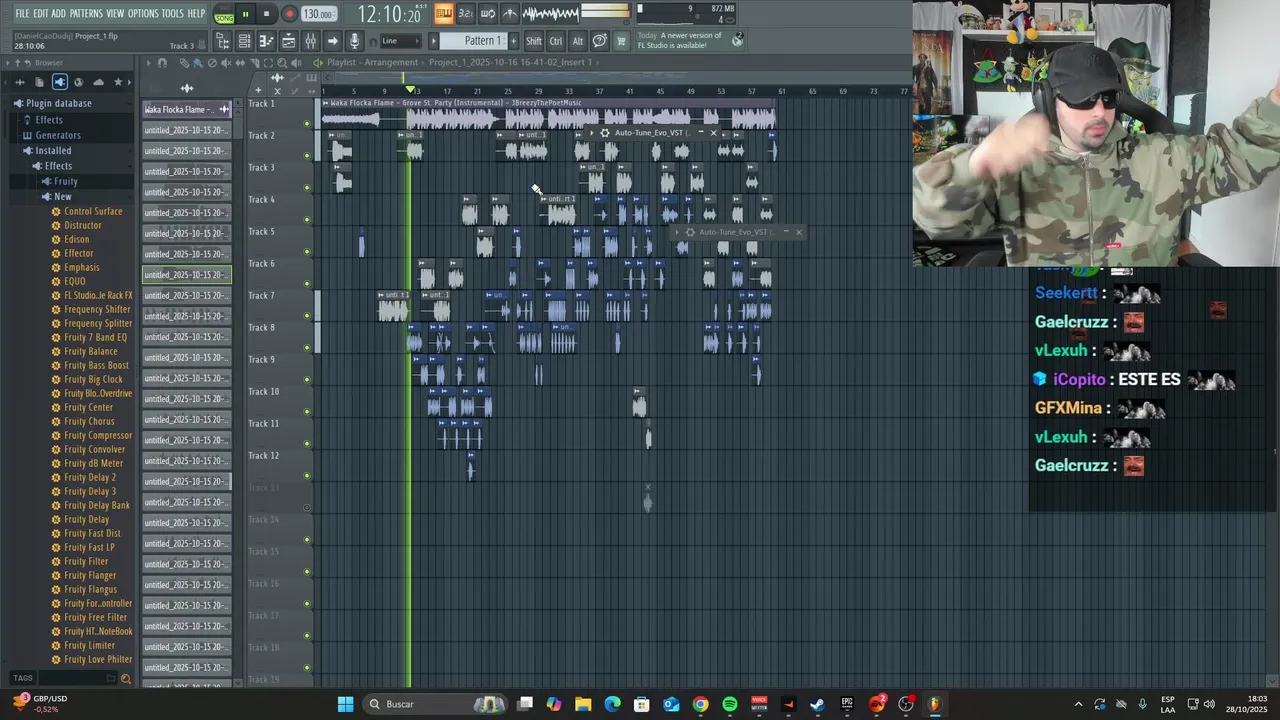The width and height of the screenshot is (1280, 720).
Task: Toggle Pattern/Song mode switch
Action: click(x=224, y=14)
